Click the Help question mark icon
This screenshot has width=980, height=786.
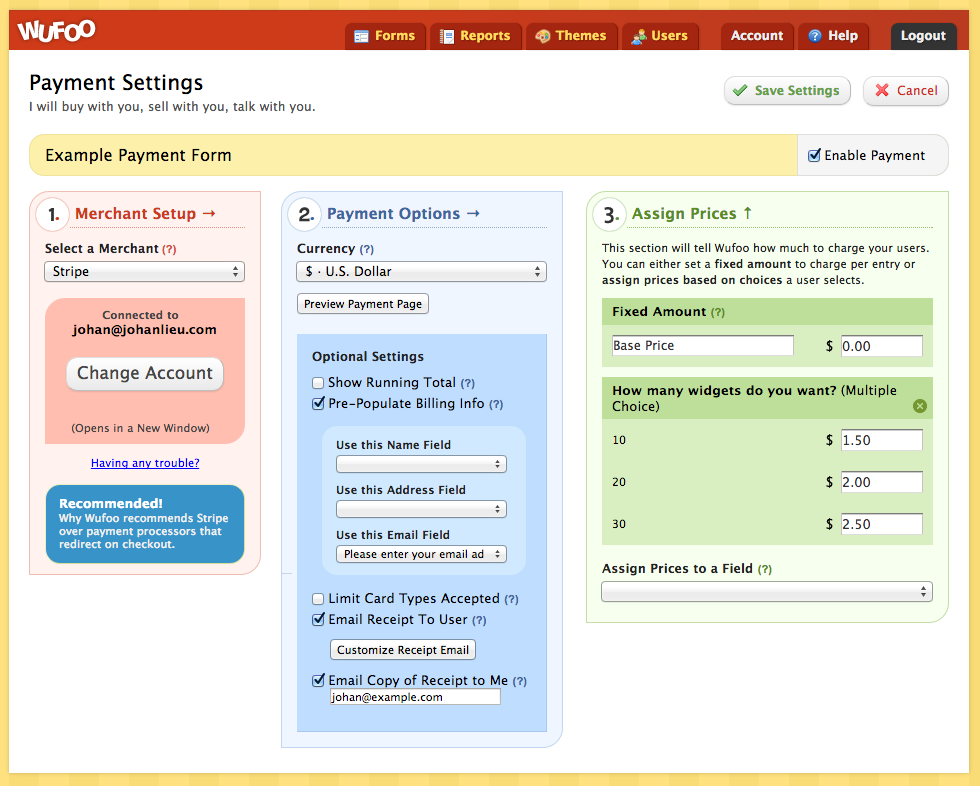814,36
